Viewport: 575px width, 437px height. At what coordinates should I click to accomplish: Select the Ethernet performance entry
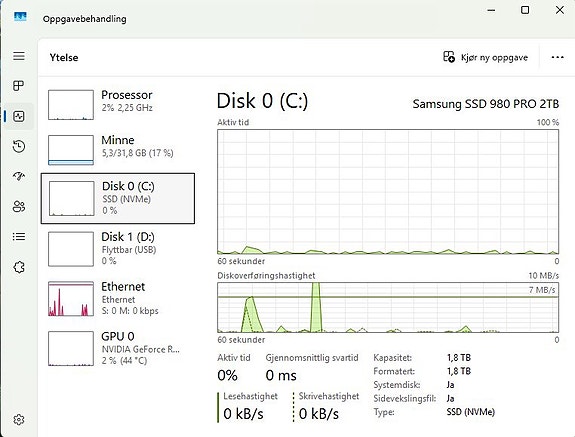(x=118, y=298)
